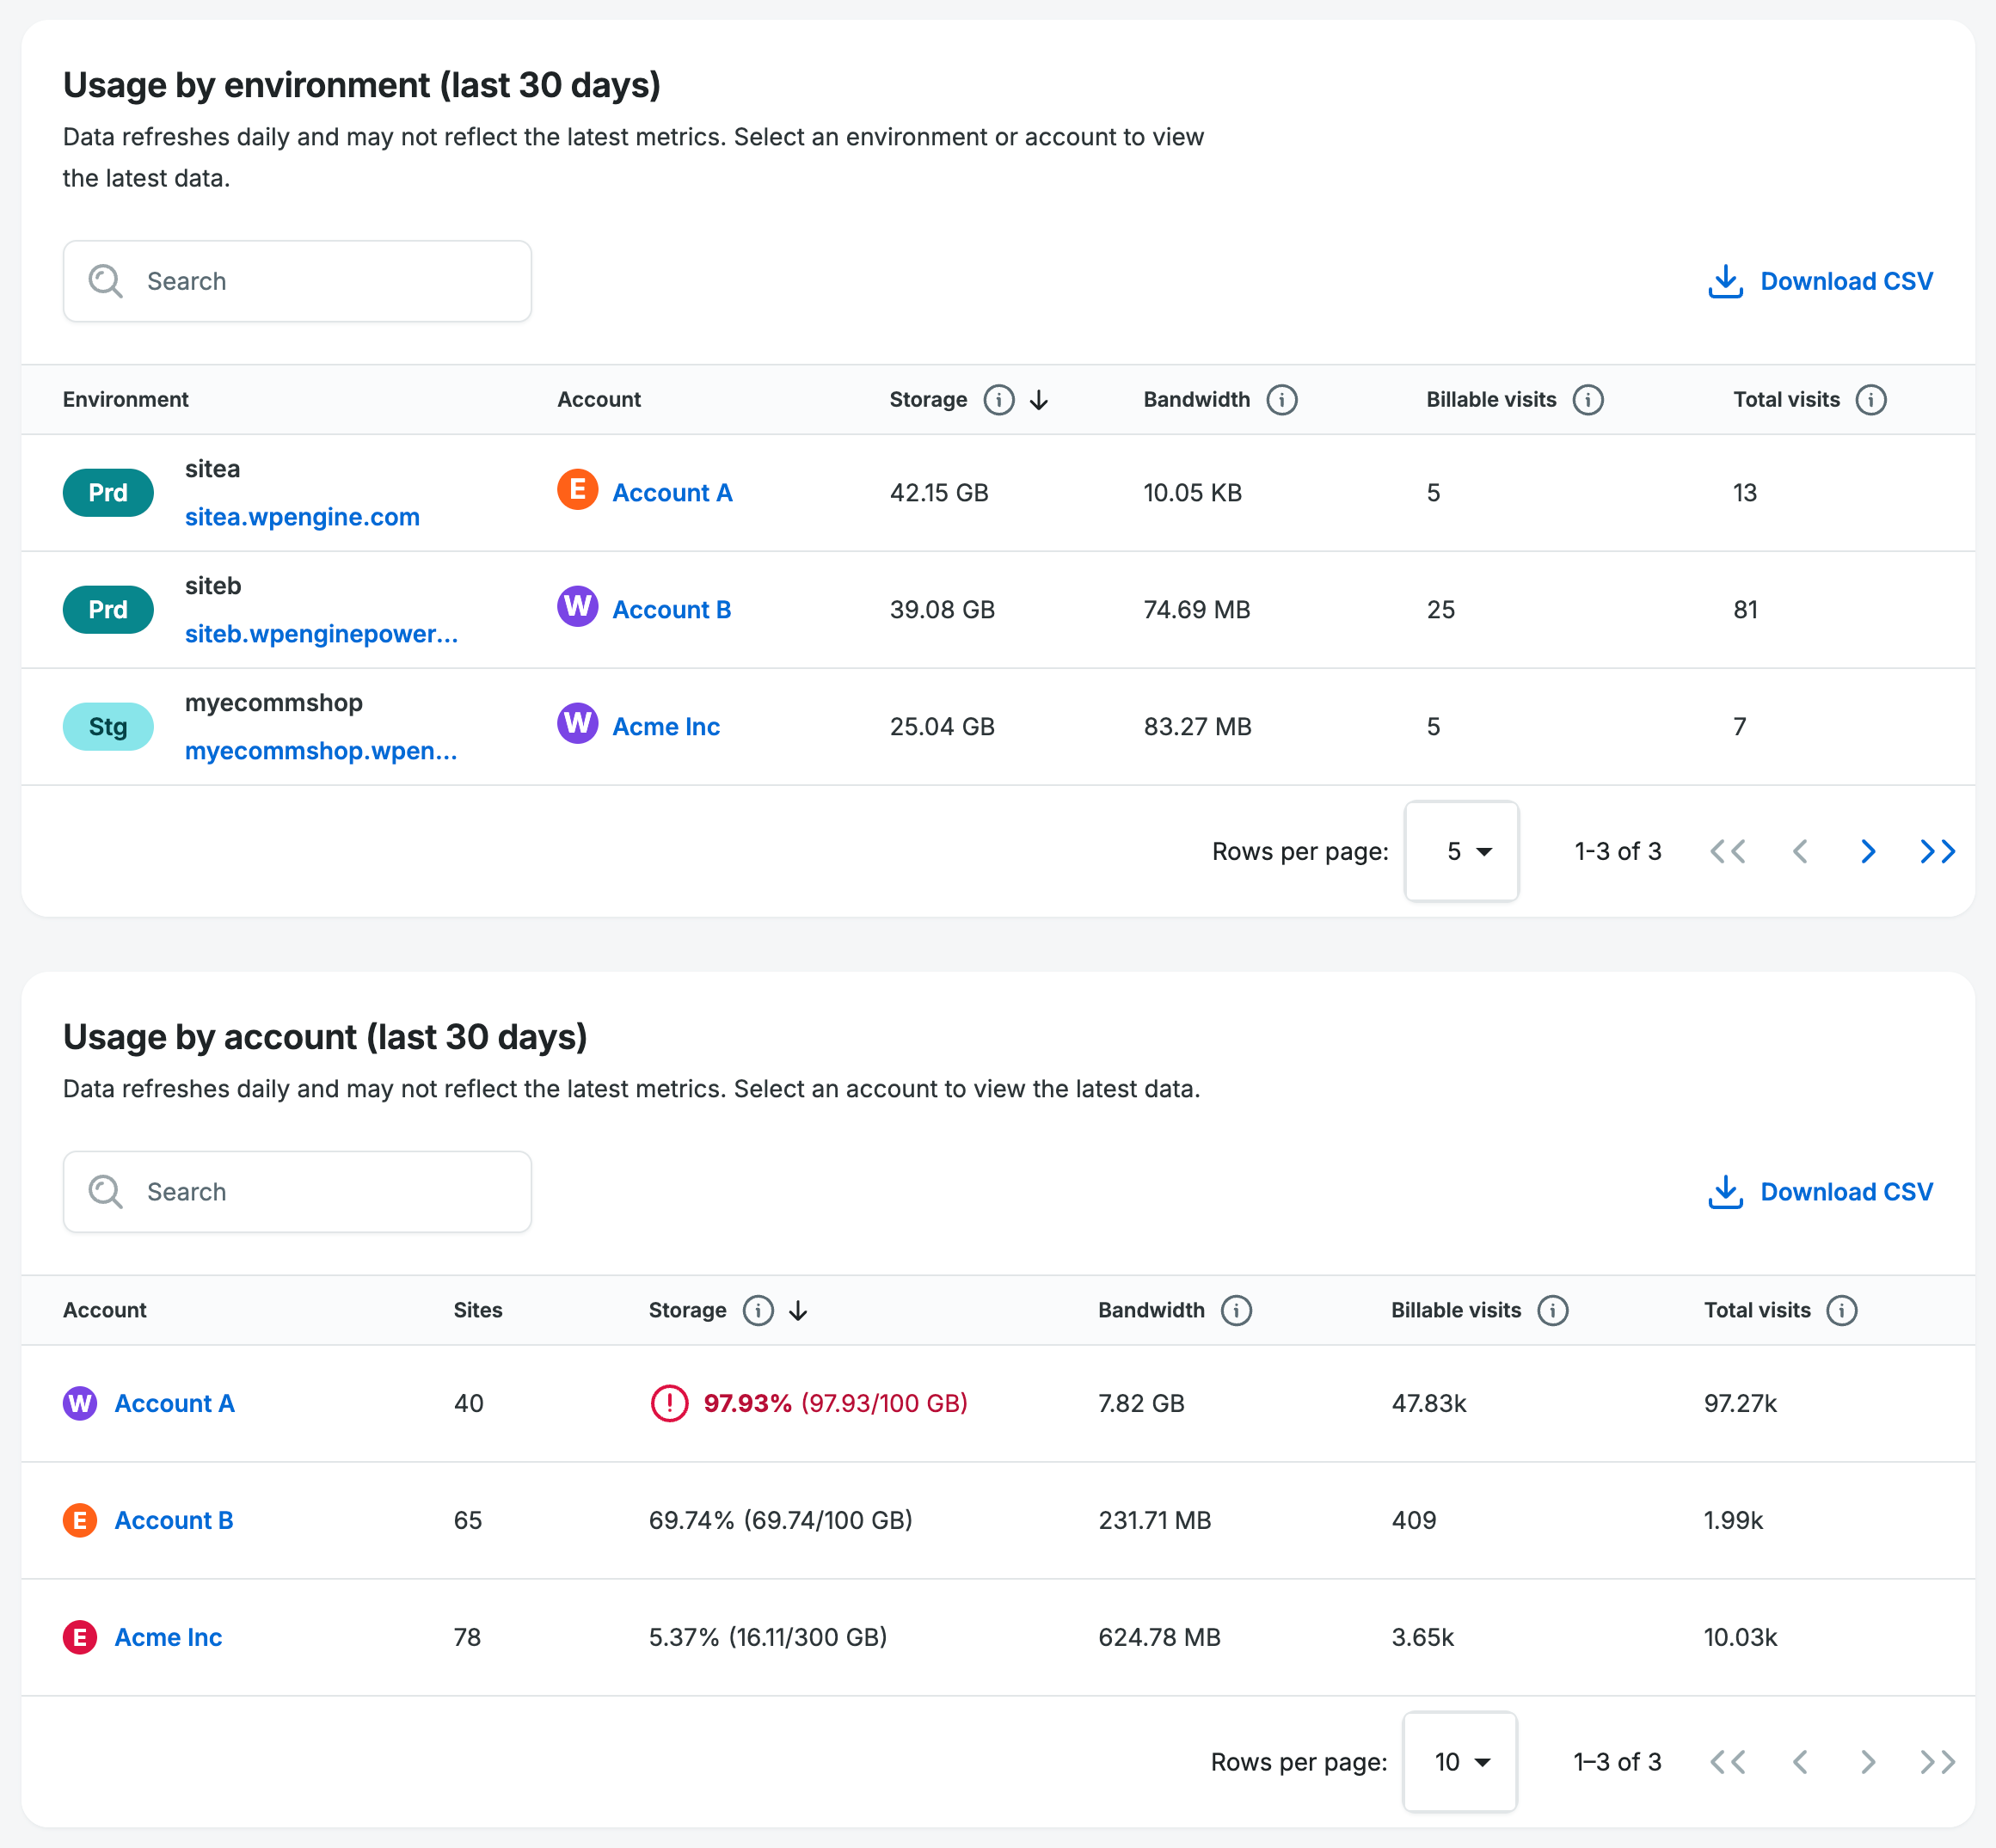Image resolution: width=1996 pixels, height=1848 pixels.
Task: Jump to last page in environment table
Action: (1937, 851)
